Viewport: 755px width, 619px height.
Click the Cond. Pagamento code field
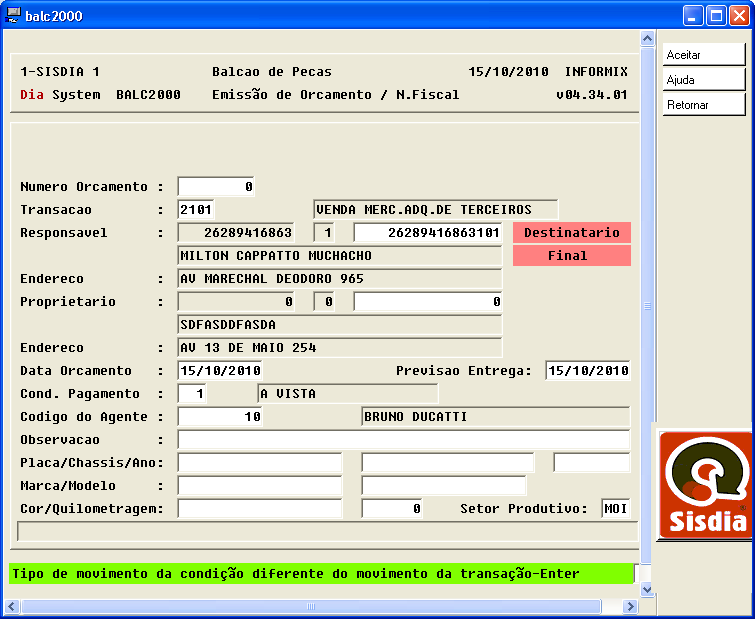192,394
